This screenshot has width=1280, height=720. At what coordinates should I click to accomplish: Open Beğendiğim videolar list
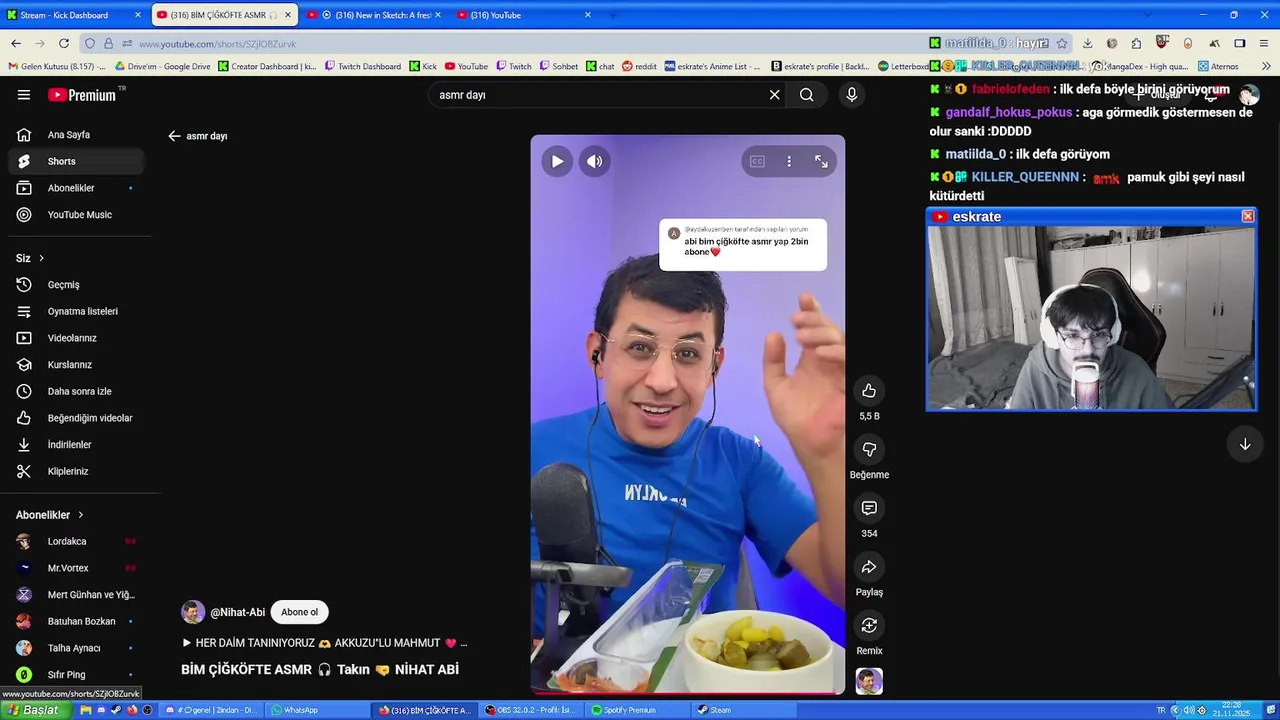[x=75, y=418]
